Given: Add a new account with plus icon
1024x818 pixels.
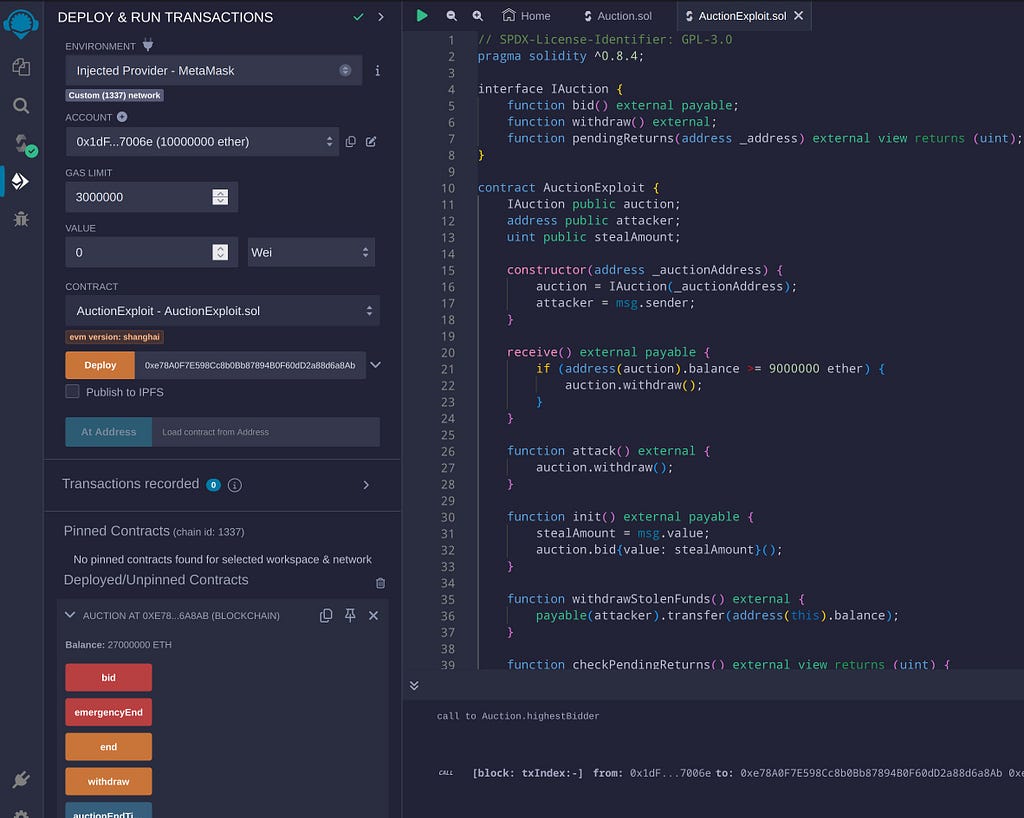Looking at the screenshot, I should (x=122, y=117).
